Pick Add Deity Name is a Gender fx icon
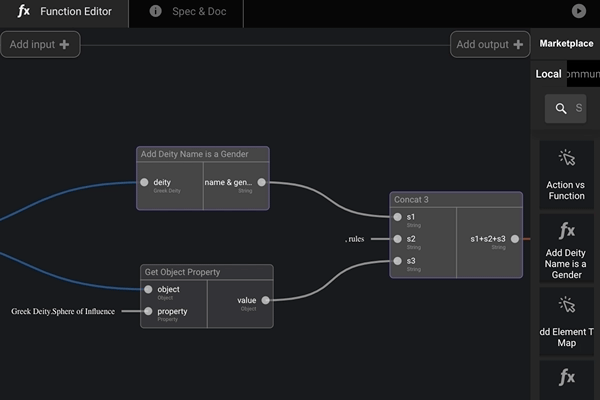 click(566, 232)
